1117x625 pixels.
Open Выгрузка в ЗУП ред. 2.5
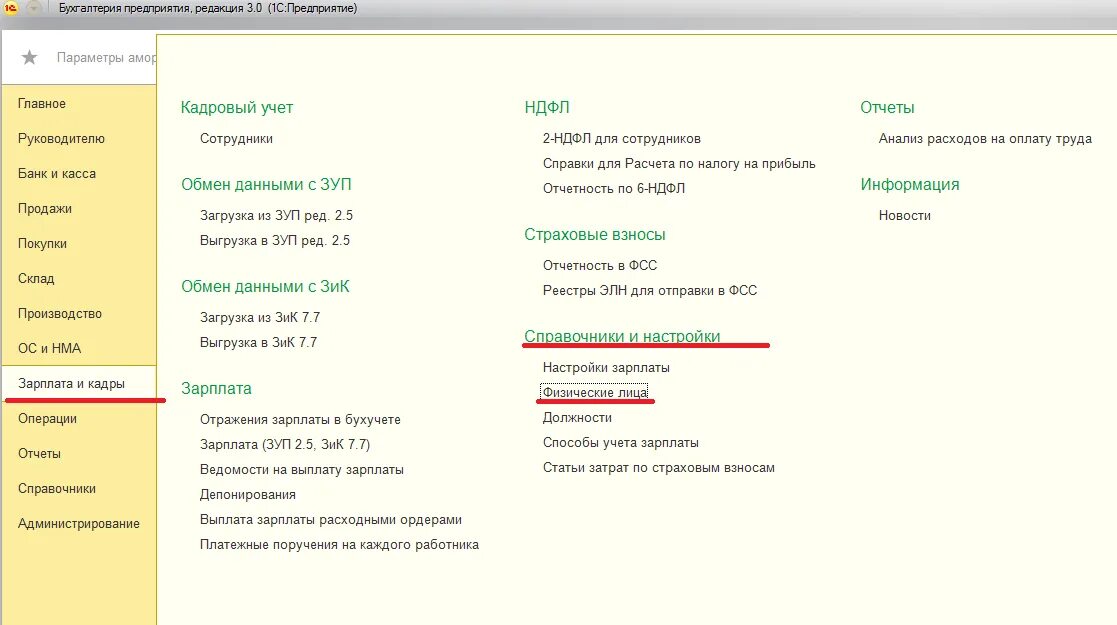pyautogui.click(x=275, y=240)
